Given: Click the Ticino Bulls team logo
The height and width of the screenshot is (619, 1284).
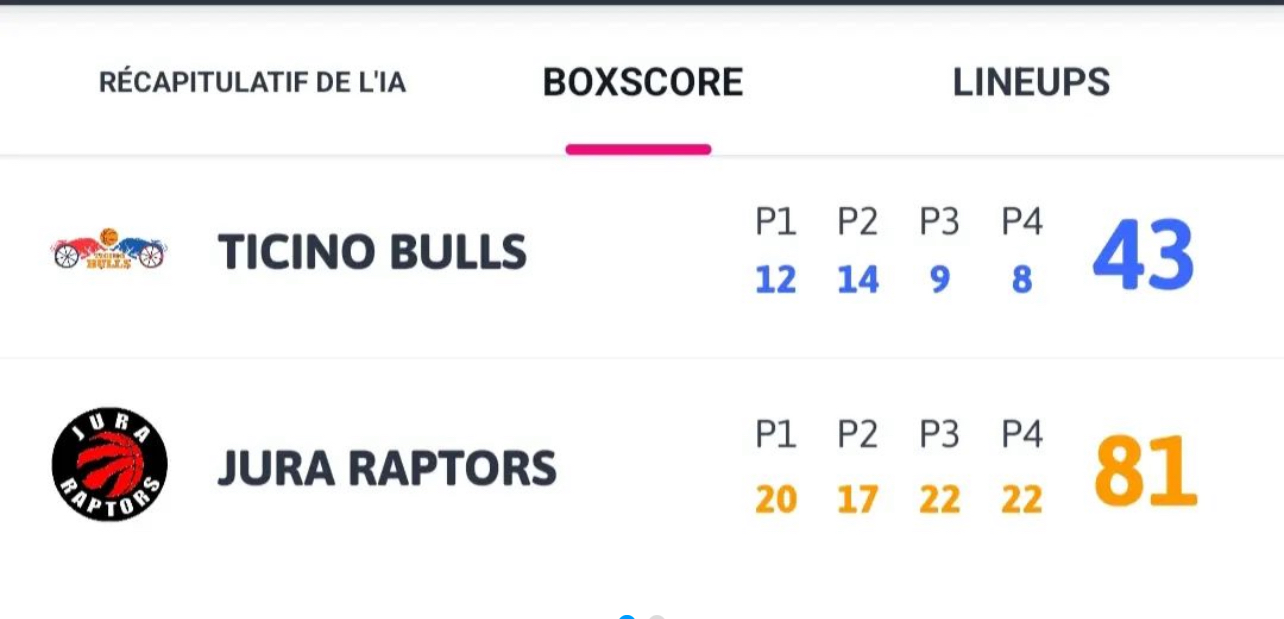Looking at the screenshot, I should [x=109, y=250].
